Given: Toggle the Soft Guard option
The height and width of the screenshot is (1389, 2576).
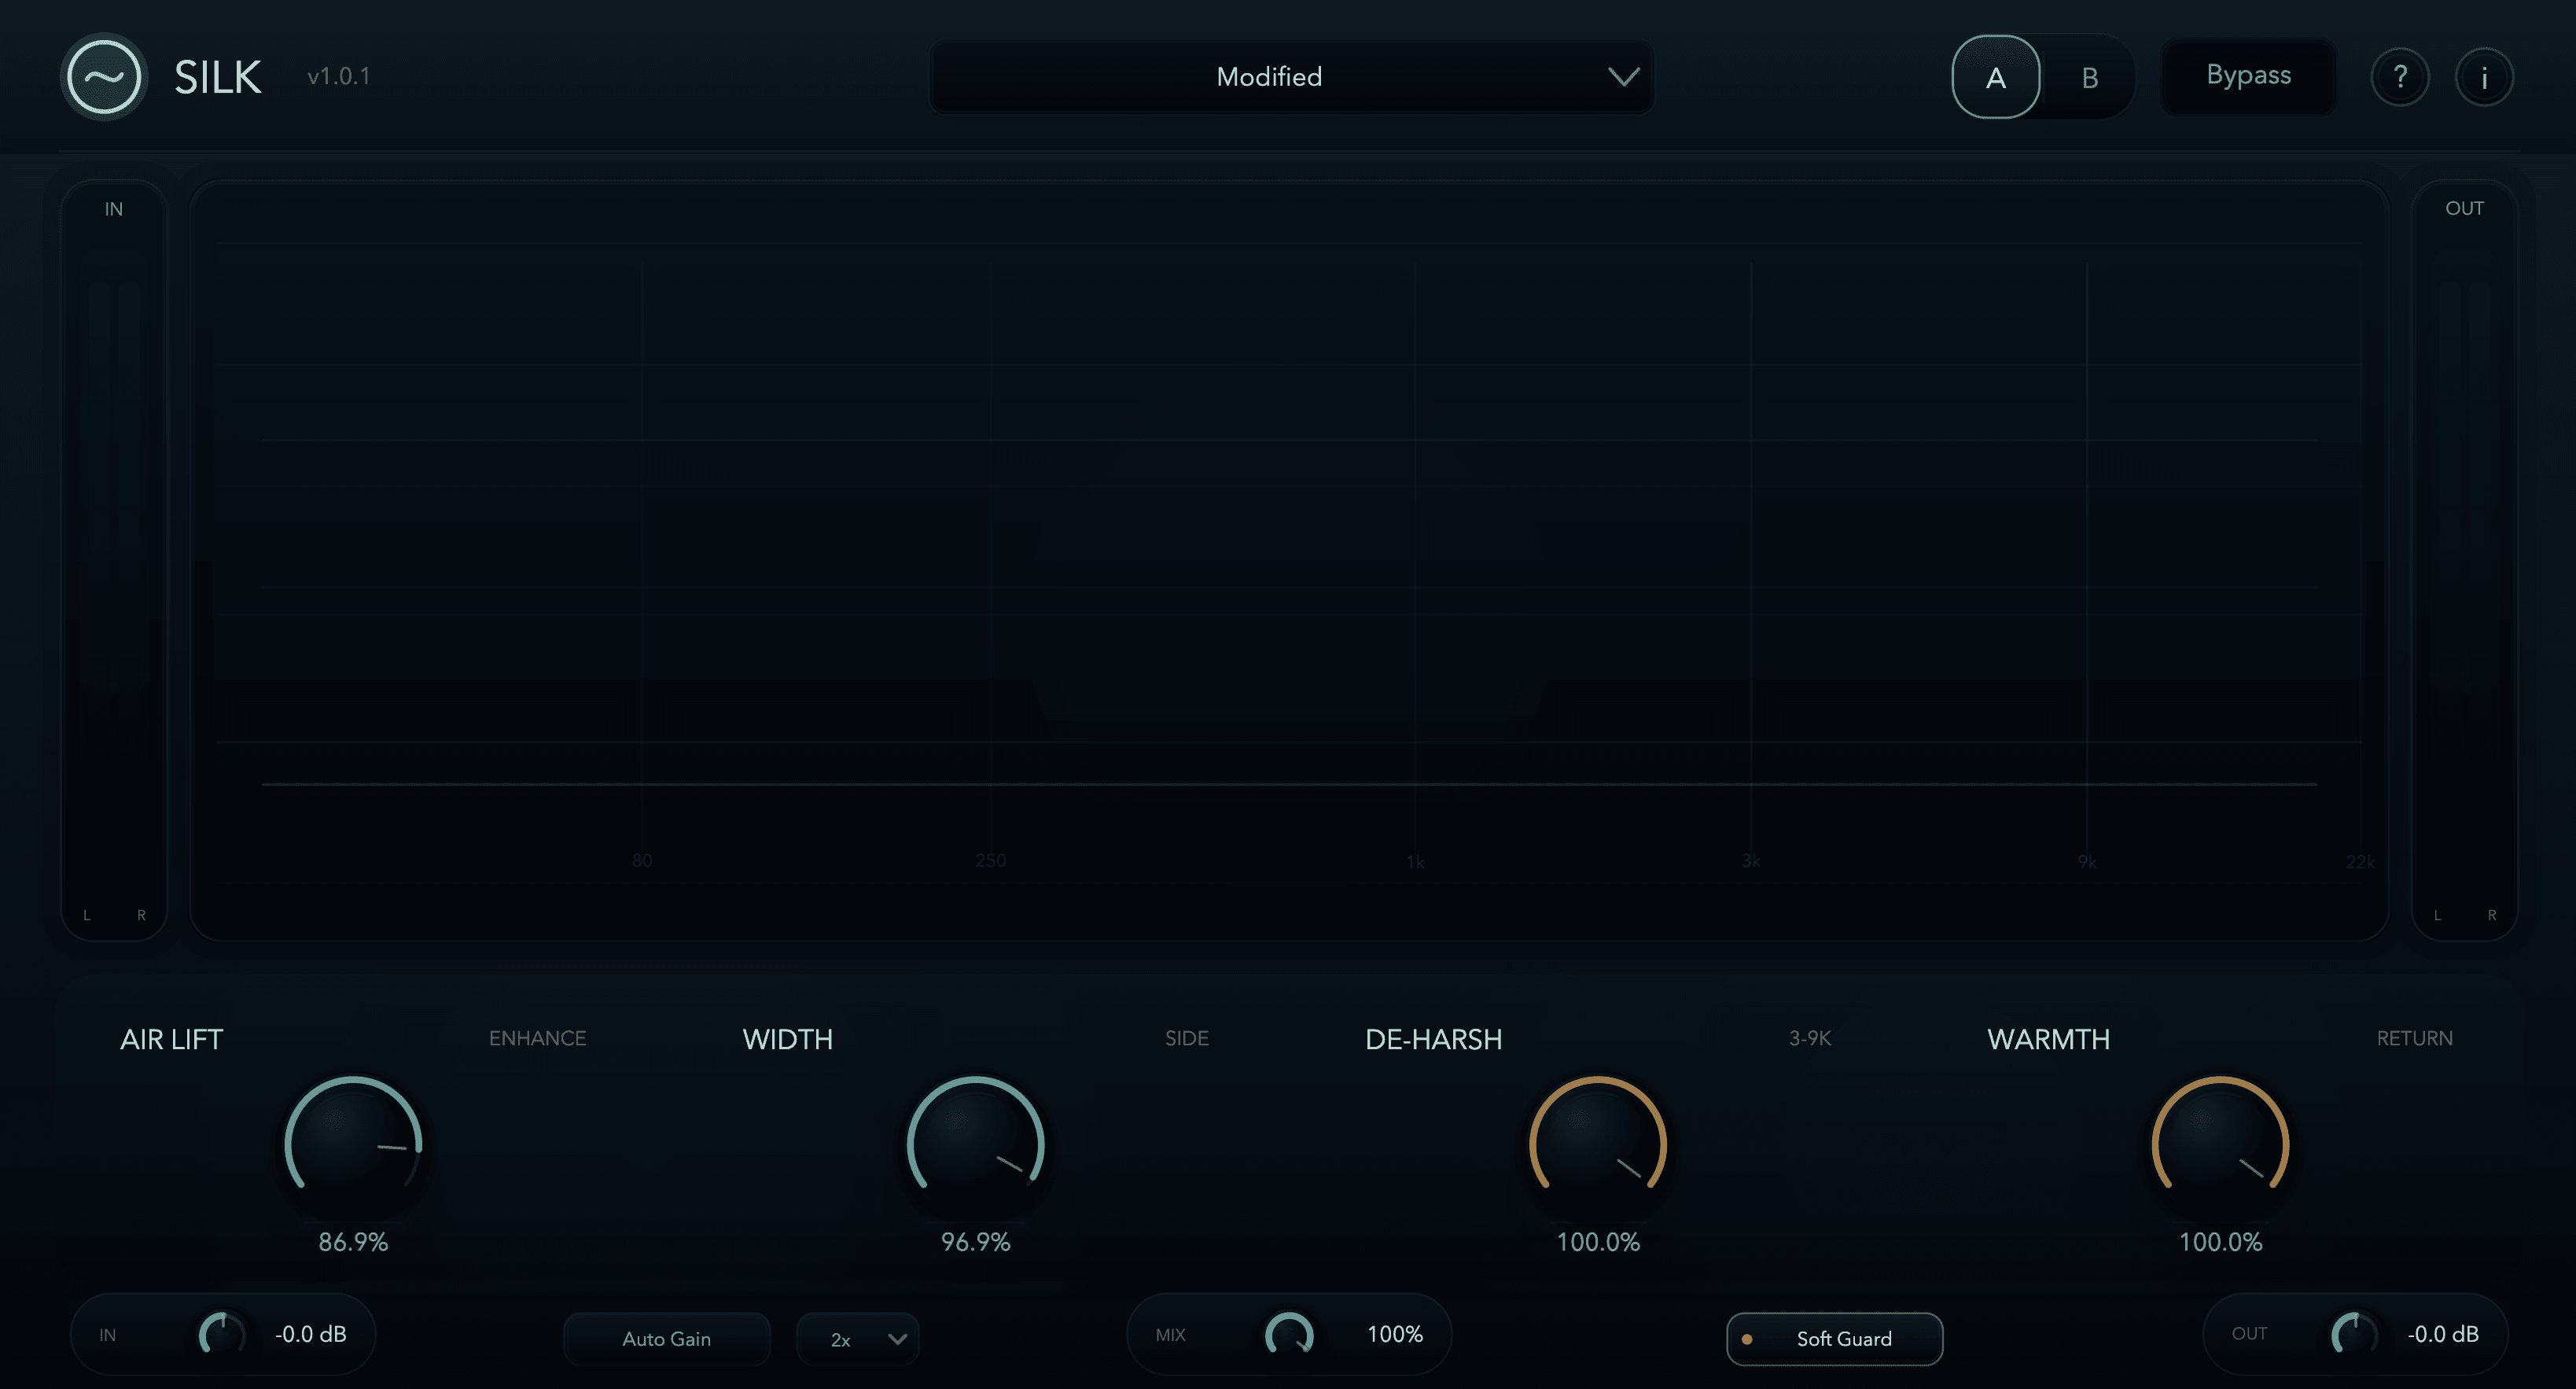Looking at the screenshot, I should (x=1834, y=1338).
